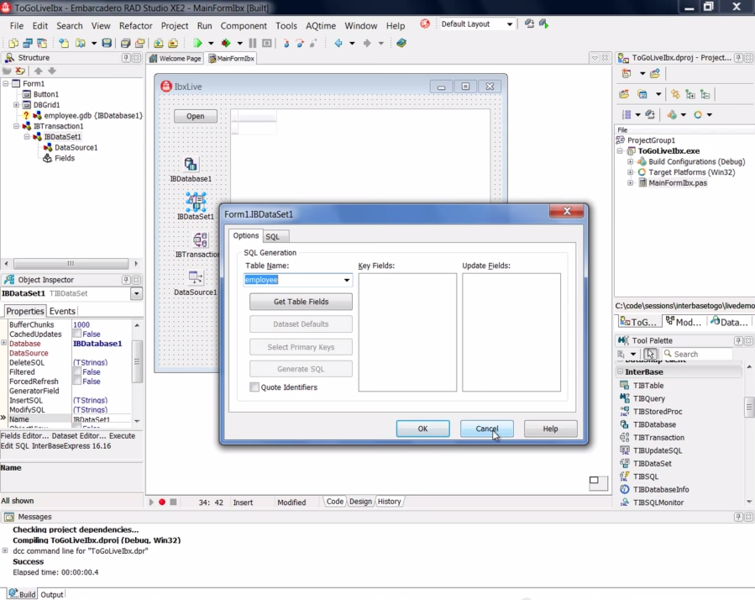Click the TIBUpdateSQL palette icon
Screen dimensions: 755x600
click(x=625, y=450)
